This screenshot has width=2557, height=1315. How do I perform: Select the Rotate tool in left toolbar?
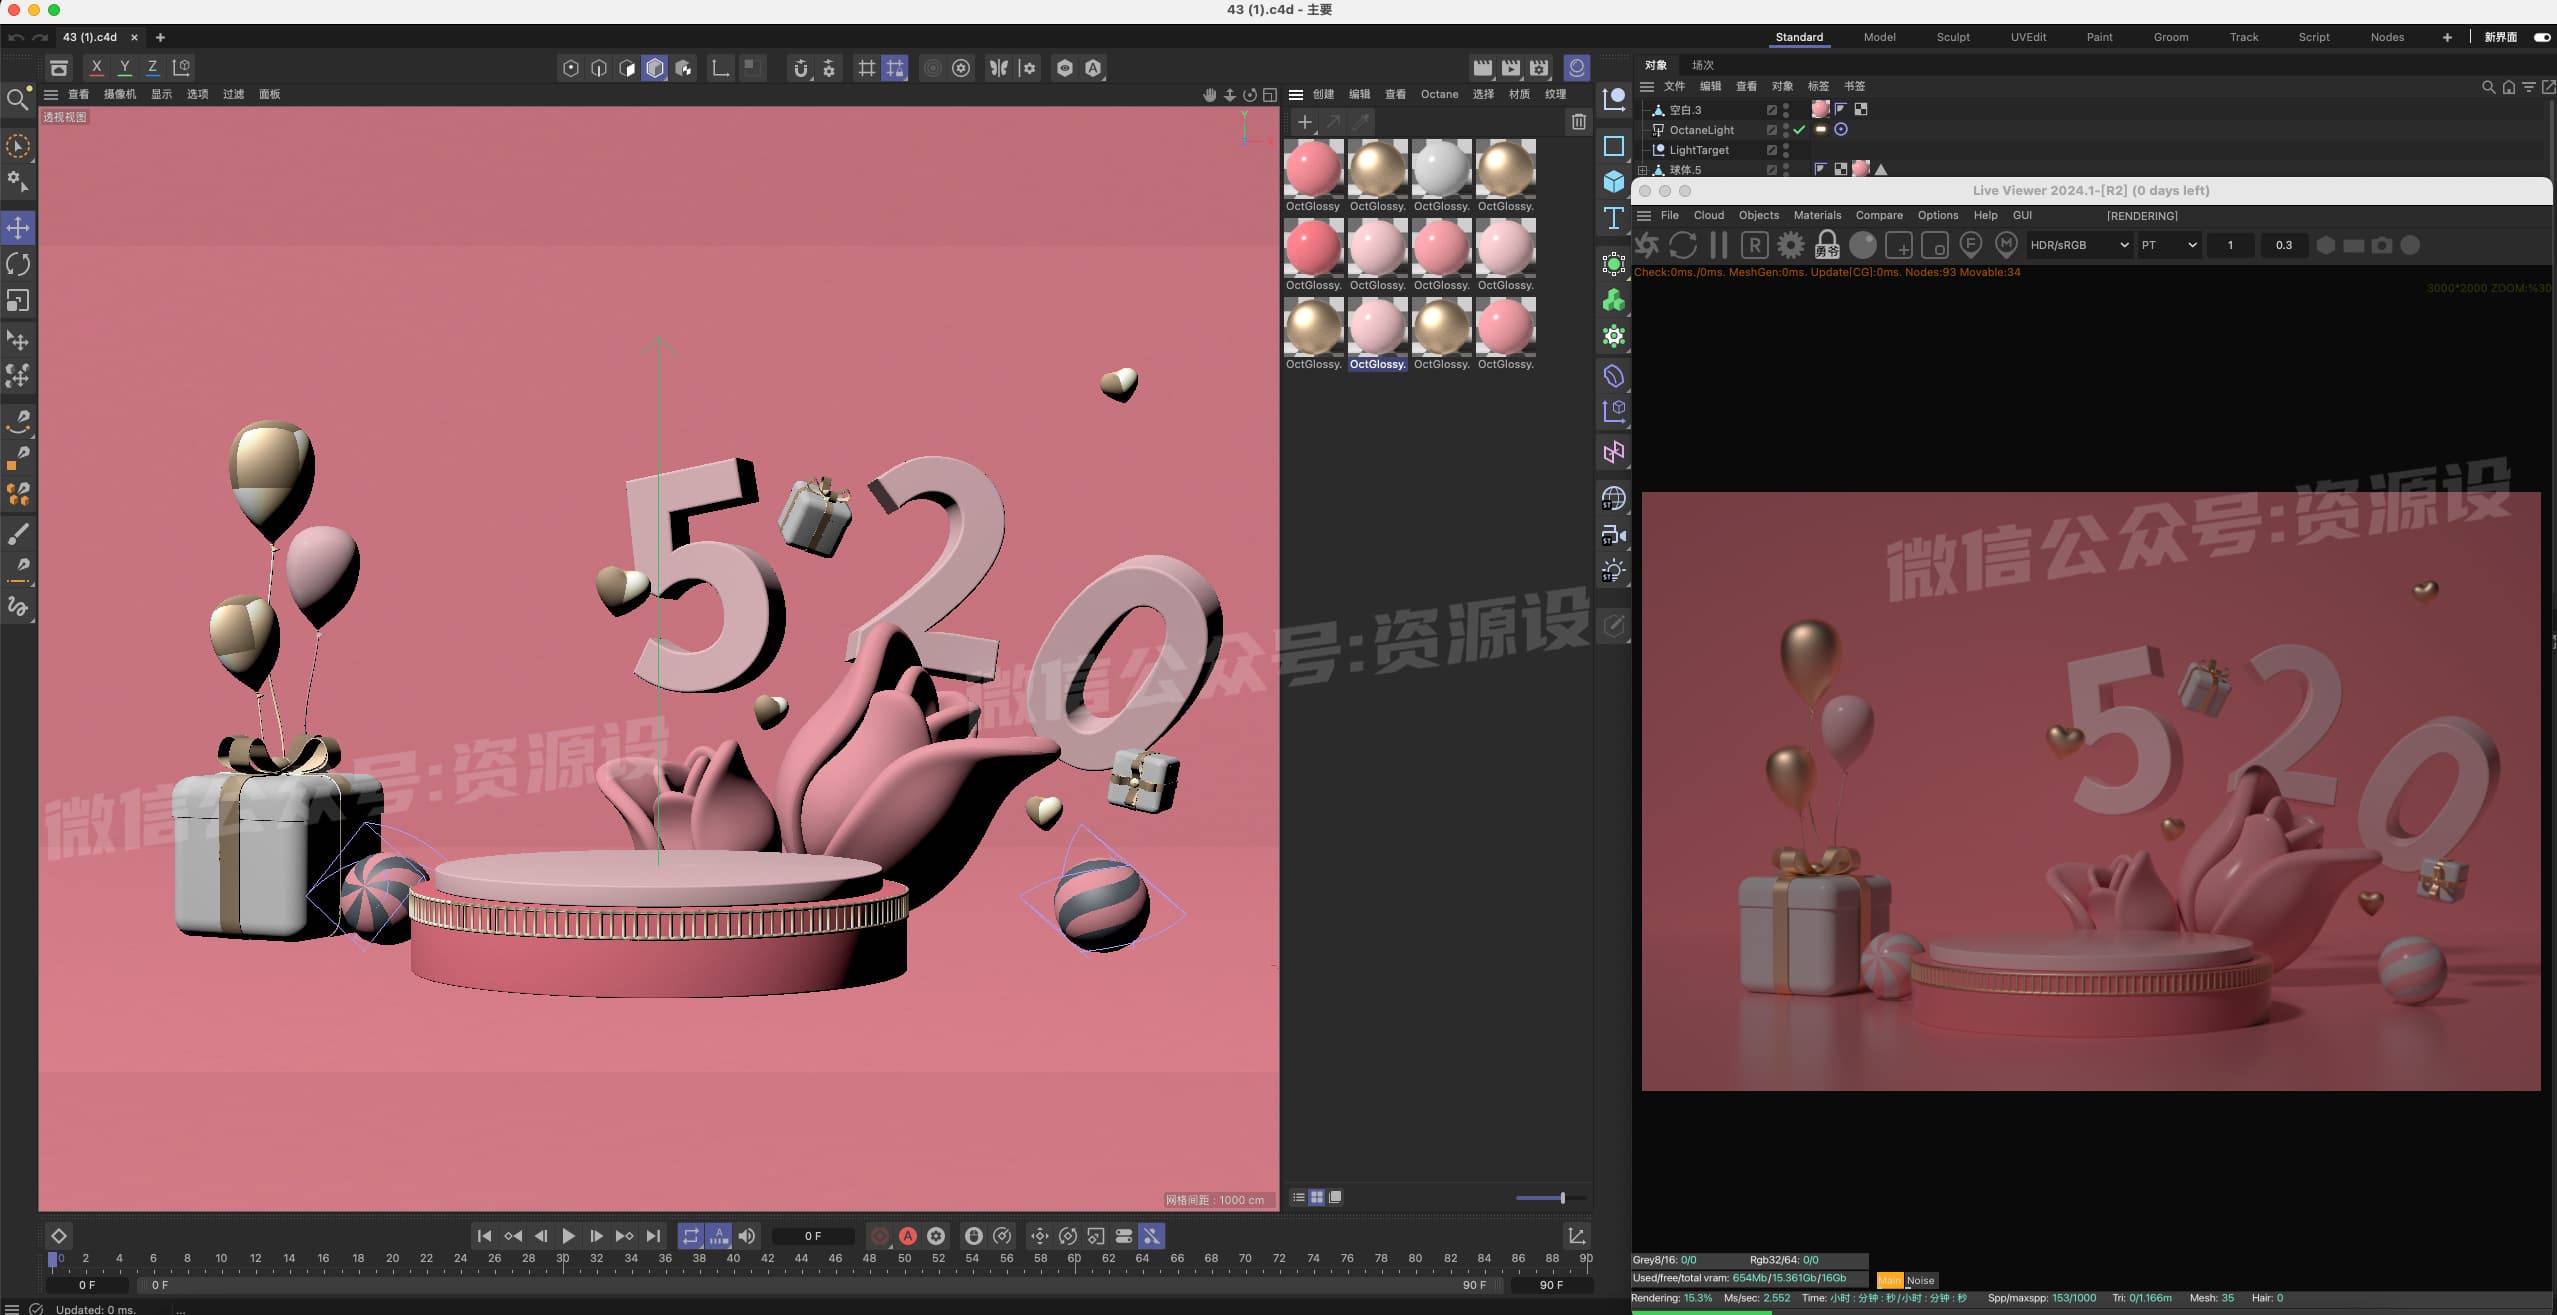pyautogui.click(x=18, y=264)
